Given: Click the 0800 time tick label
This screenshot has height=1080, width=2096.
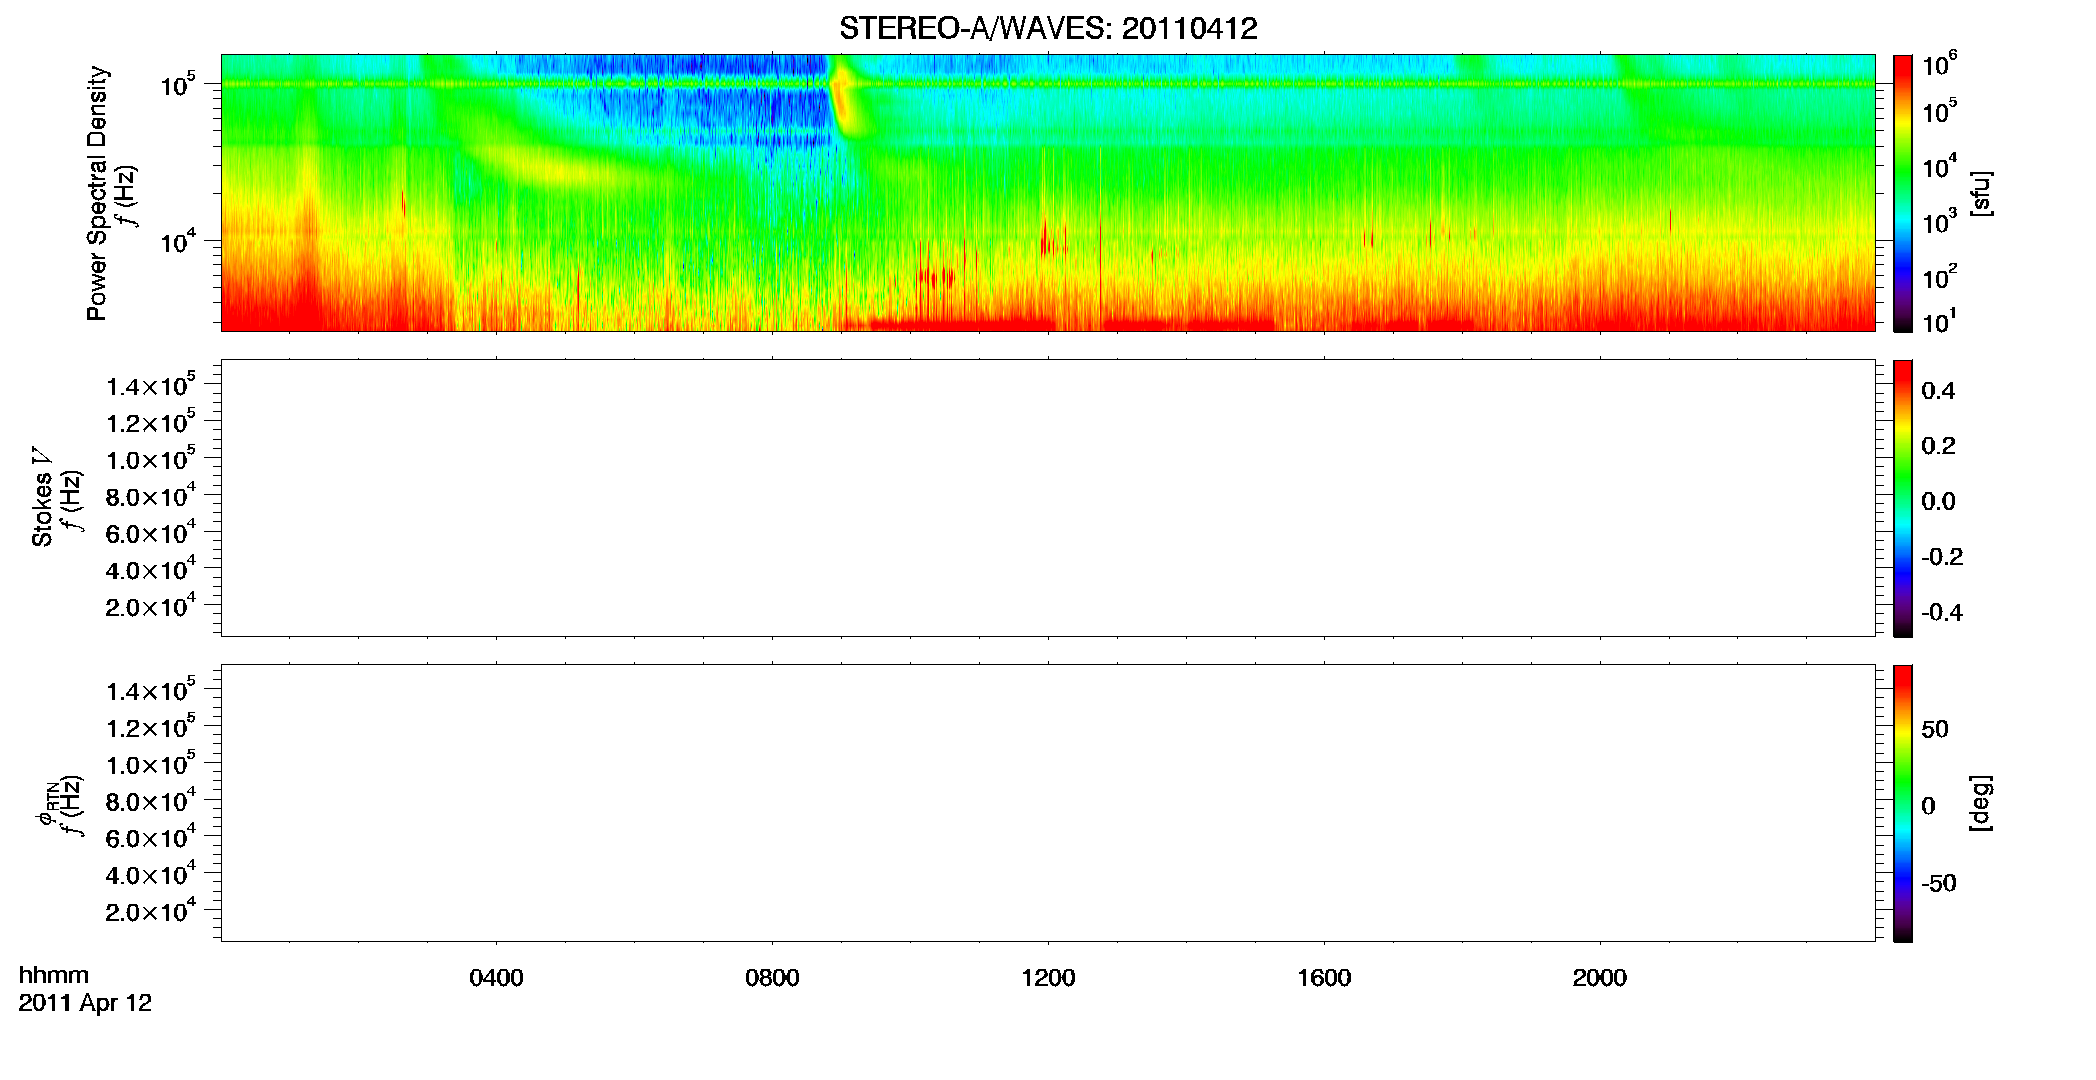Looking at the screenshot, I should pos(772,978).
